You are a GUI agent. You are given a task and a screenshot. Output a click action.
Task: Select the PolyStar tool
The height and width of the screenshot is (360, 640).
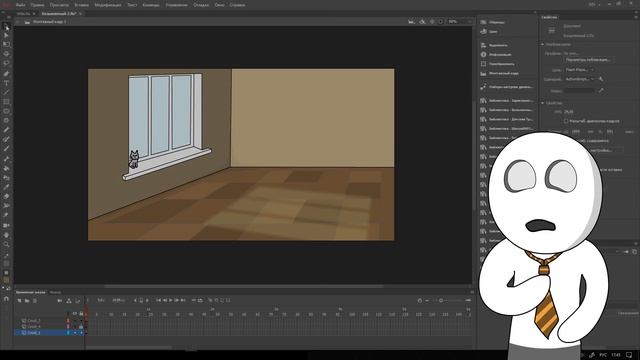coord(6,120)
